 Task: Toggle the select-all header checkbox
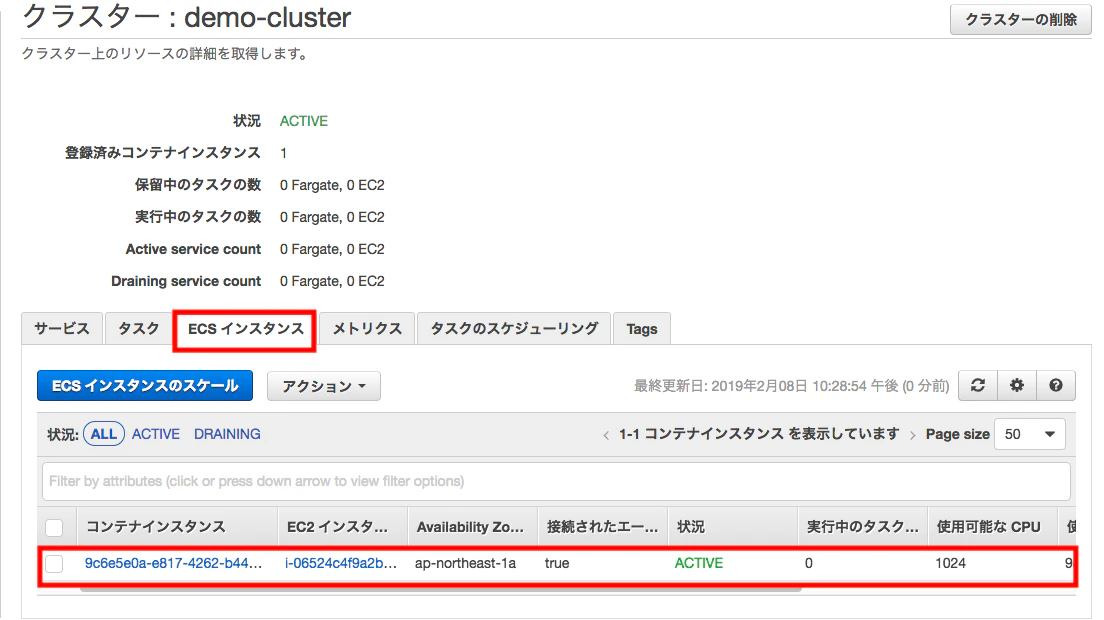[x=54, y=527]
